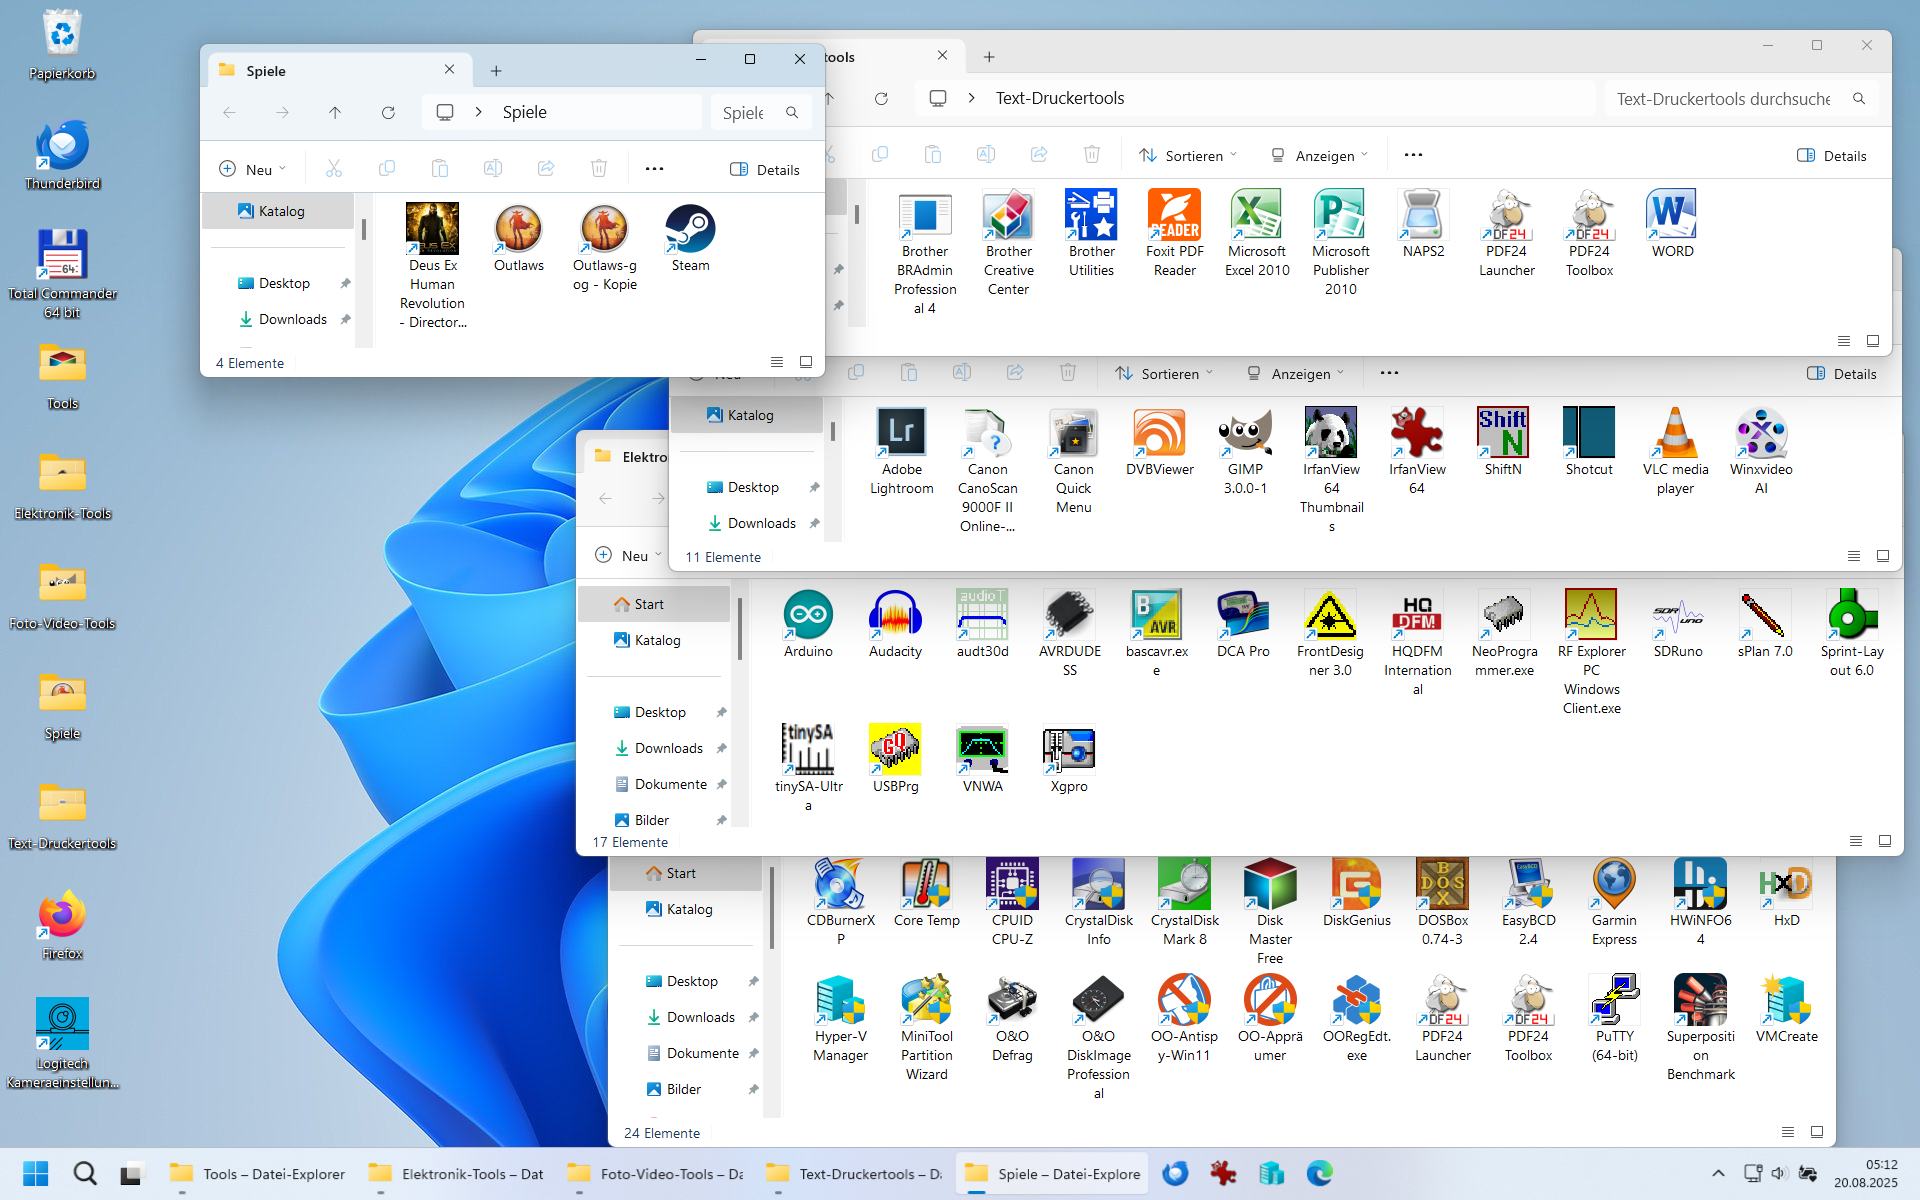The height and width of the screenshot is (1200, 1920).
Task: Open the Adobe Lightroom shortcut
Action: pos(901,432)
